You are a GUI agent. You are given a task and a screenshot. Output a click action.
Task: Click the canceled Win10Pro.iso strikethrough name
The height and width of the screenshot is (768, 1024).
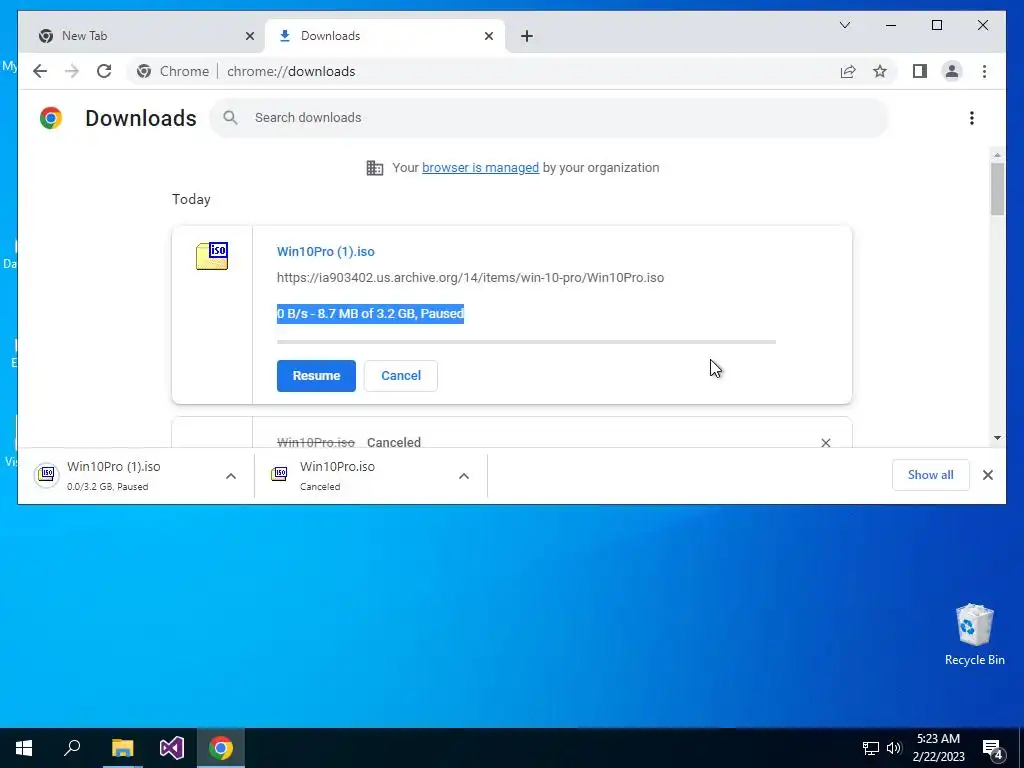coord(315,443)
